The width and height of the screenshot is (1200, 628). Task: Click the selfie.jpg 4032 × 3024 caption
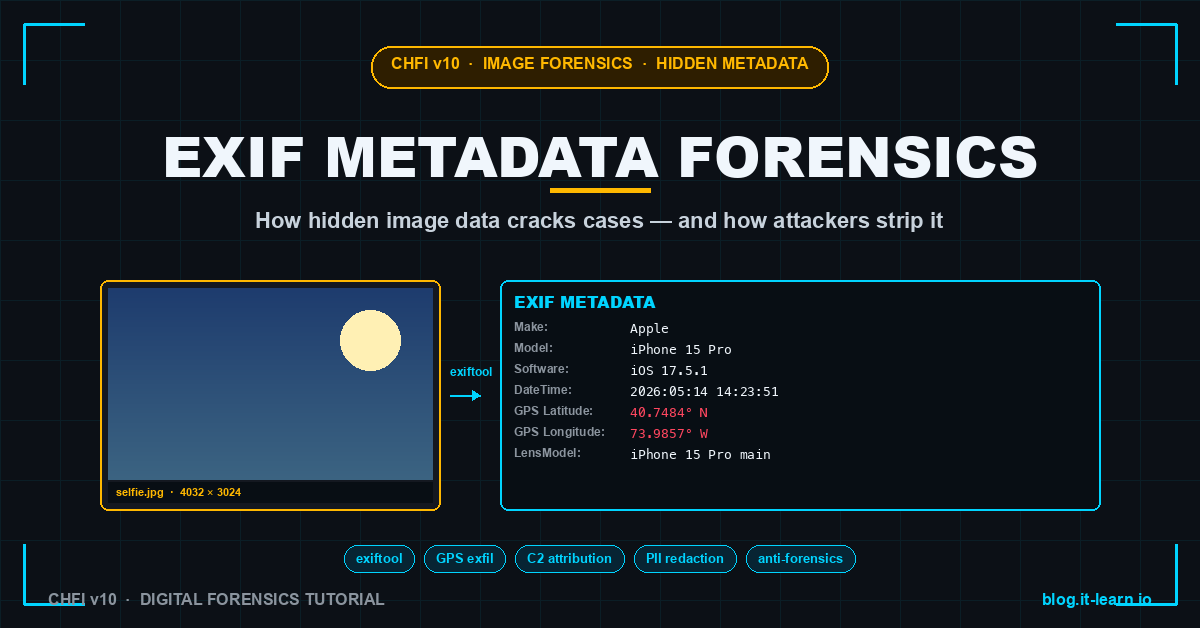point(178,492)
